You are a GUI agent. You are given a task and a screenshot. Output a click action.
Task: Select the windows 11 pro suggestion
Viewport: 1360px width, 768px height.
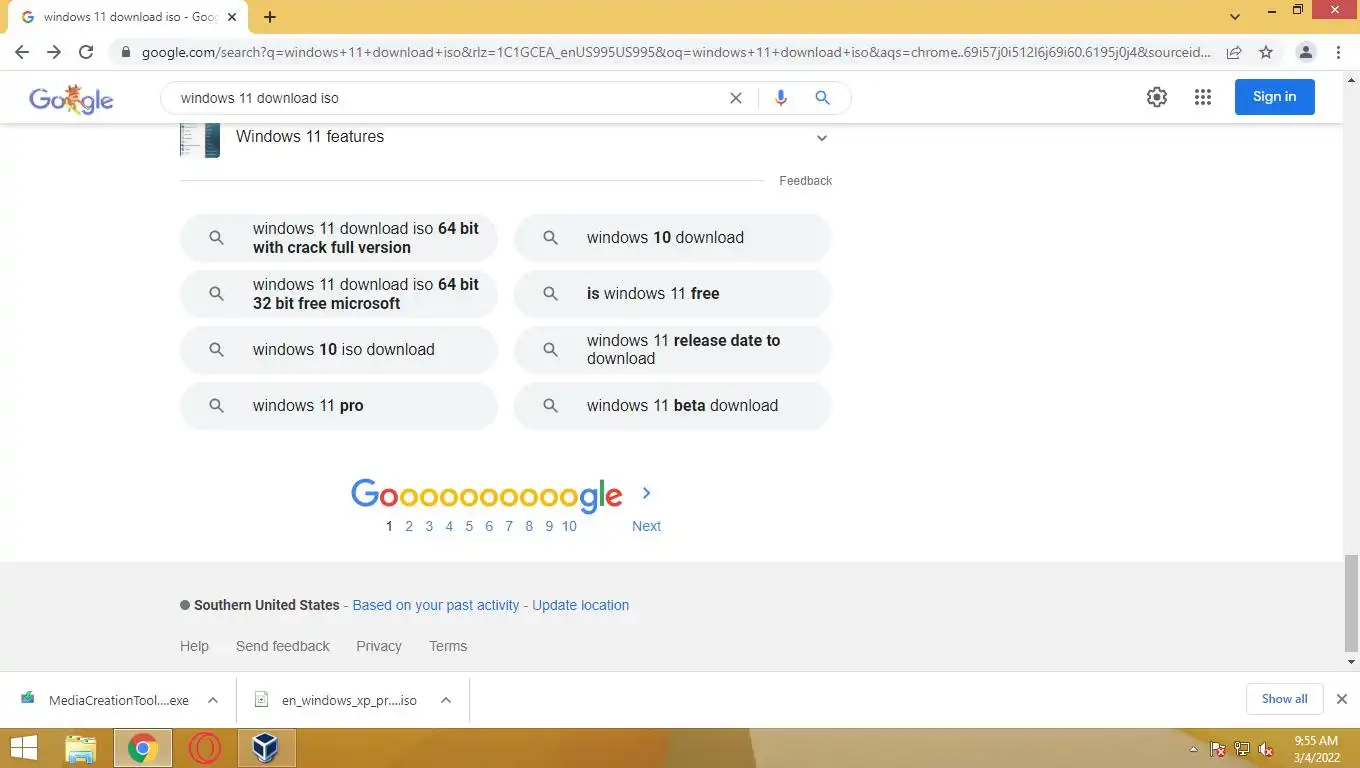[x=339, y=406]
